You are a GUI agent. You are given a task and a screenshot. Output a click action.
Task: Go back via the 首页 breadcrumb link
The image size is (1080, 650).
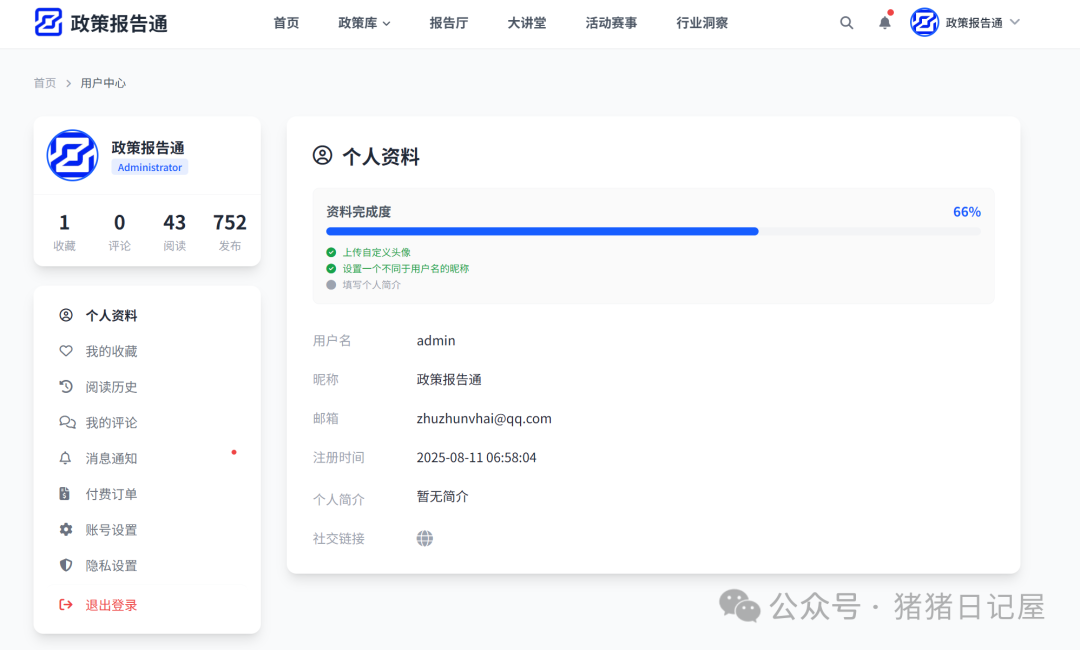point(44,83)
